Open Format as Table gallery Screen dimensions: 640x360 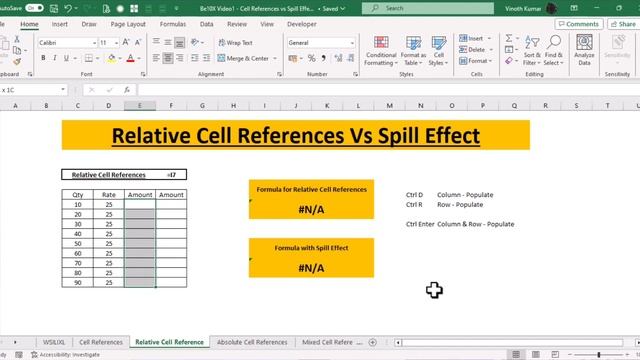(413, 51)
